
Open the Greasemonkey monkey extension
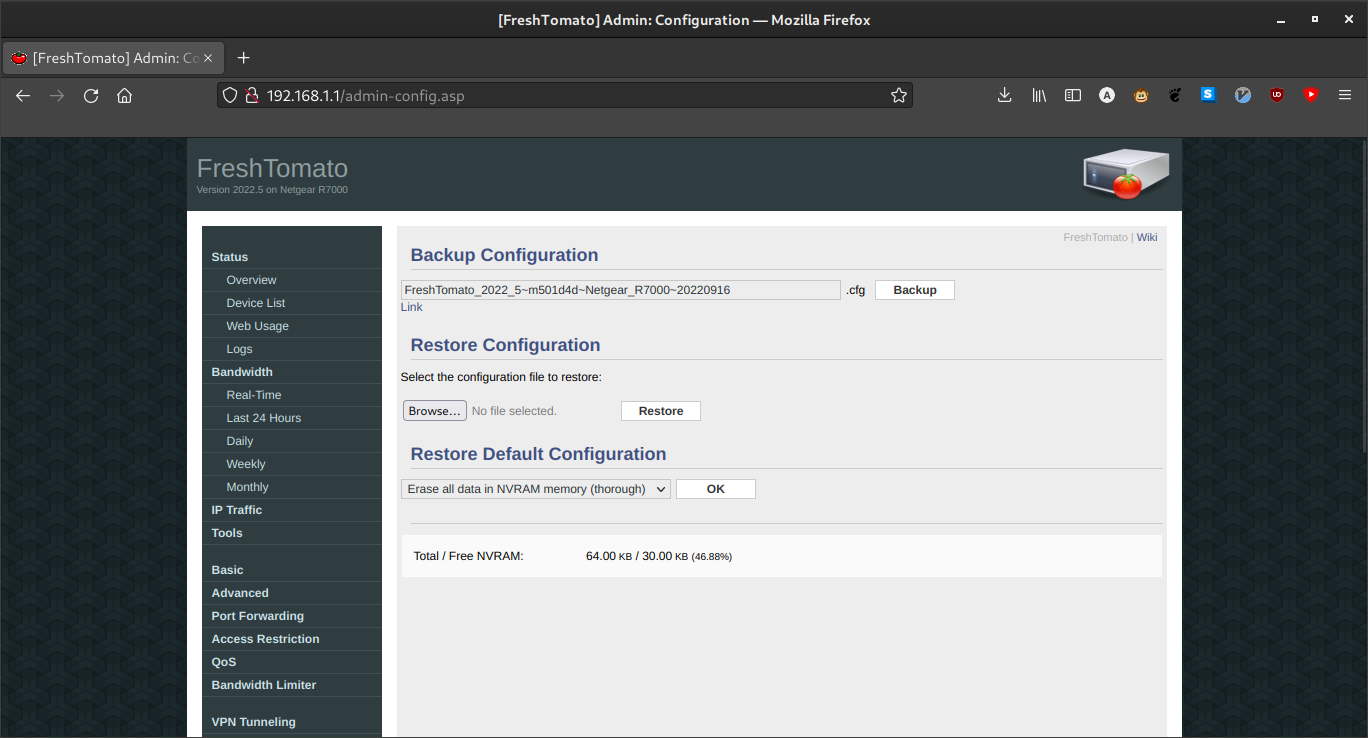click(x=1141, y=95)
